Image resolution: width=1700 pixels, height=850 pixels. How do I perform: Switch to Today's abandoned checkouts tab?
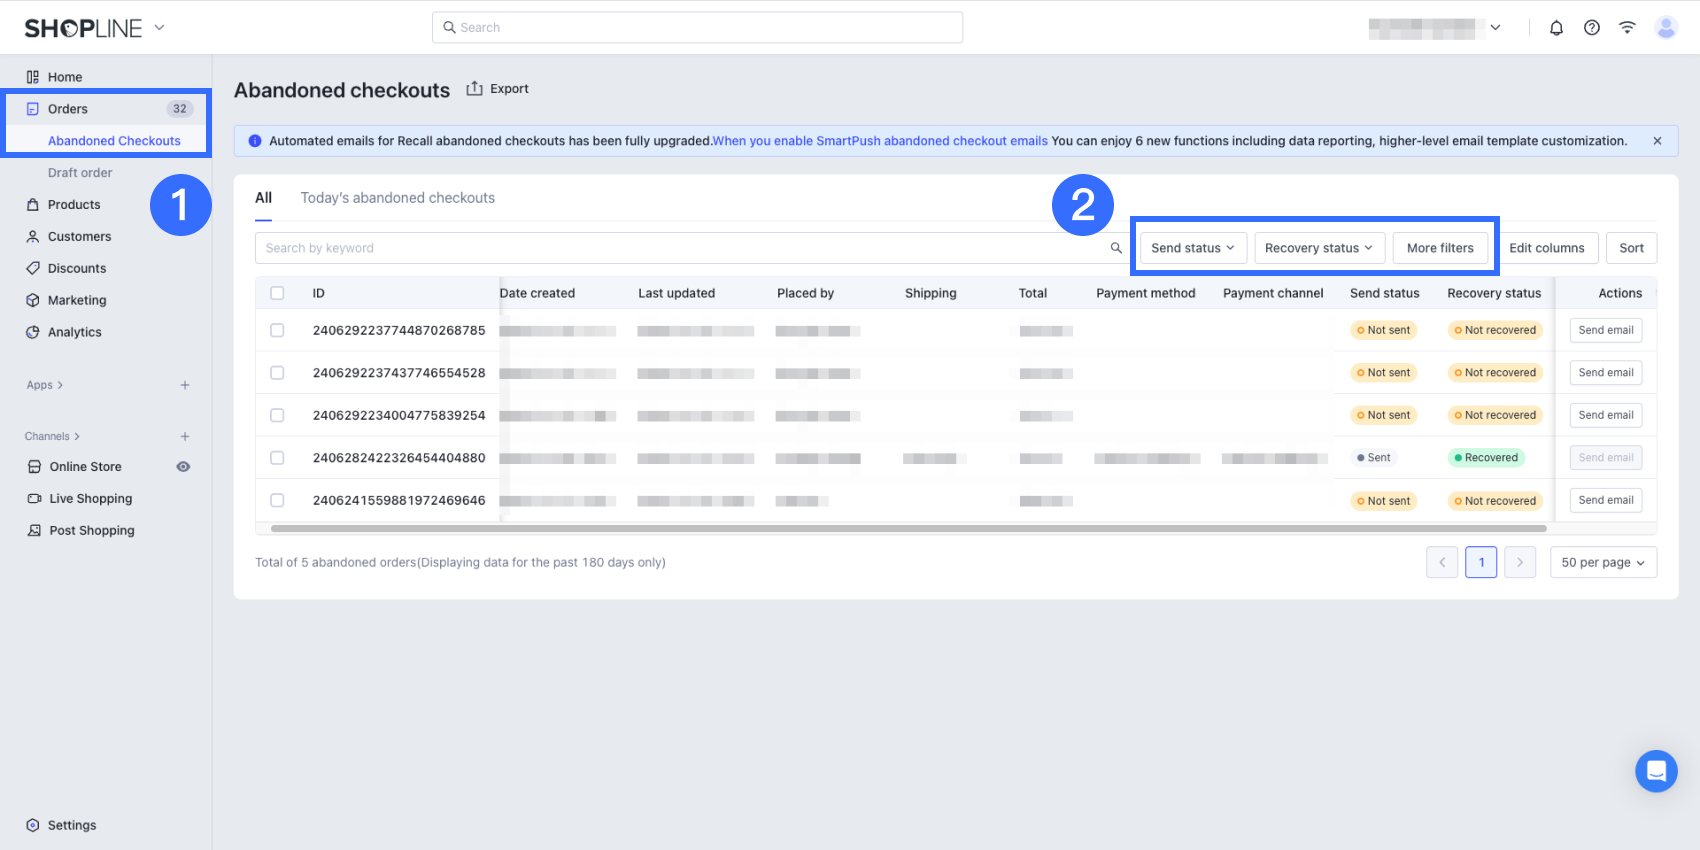397,198
